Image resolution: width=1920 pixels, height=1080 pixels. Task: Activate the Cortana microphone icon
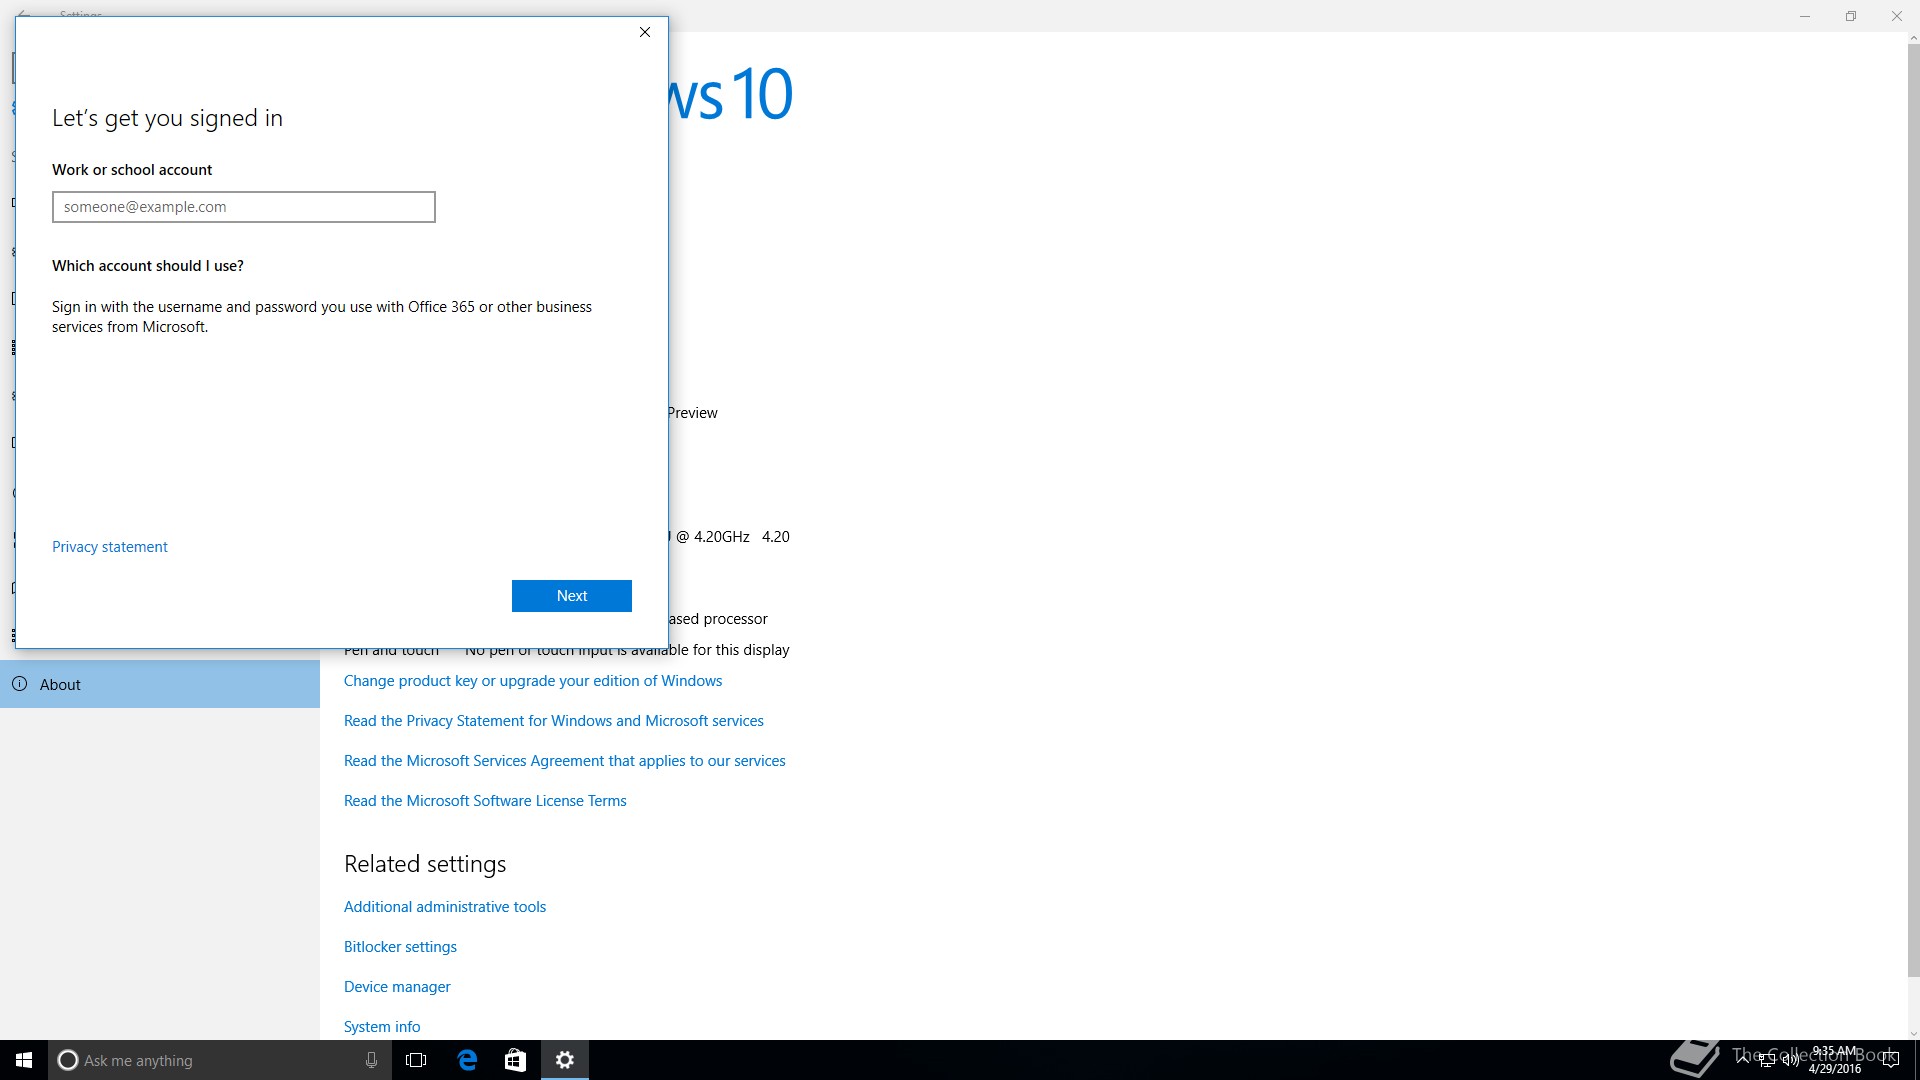371,1060
